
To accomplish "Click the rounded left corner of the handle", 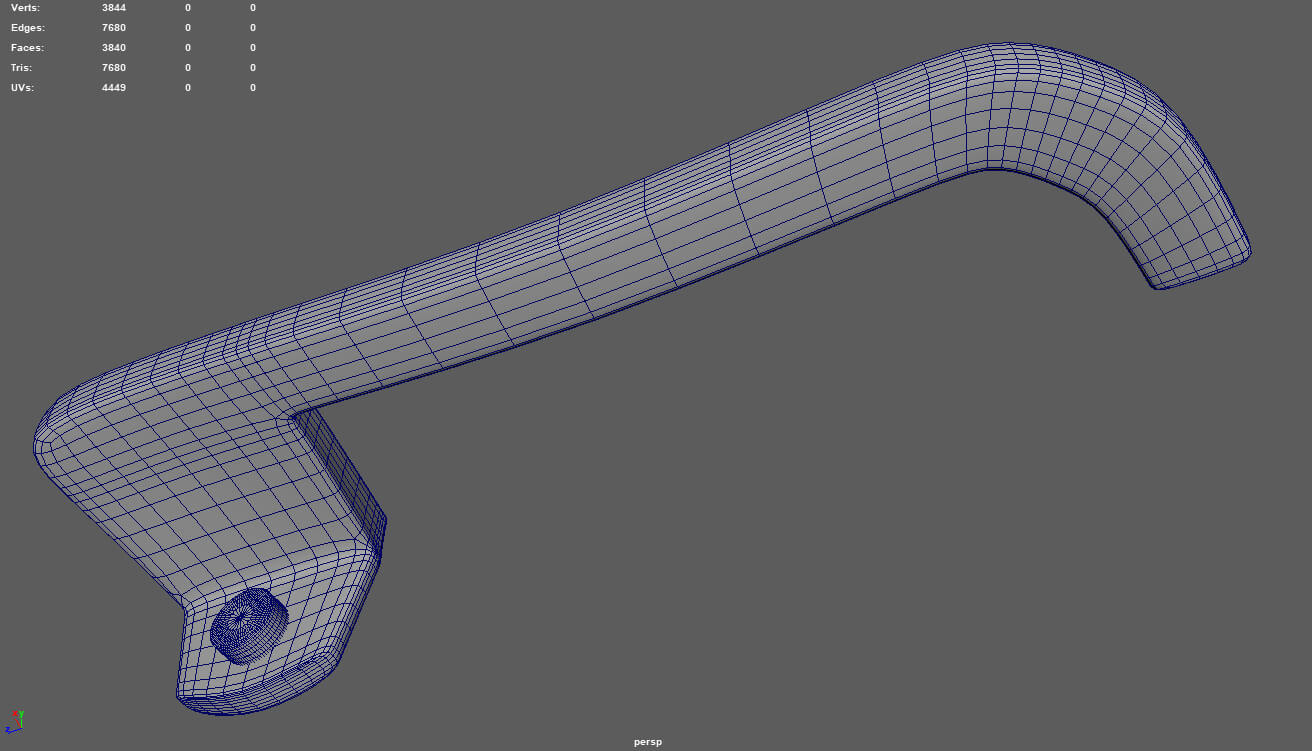I will [60, 440].
